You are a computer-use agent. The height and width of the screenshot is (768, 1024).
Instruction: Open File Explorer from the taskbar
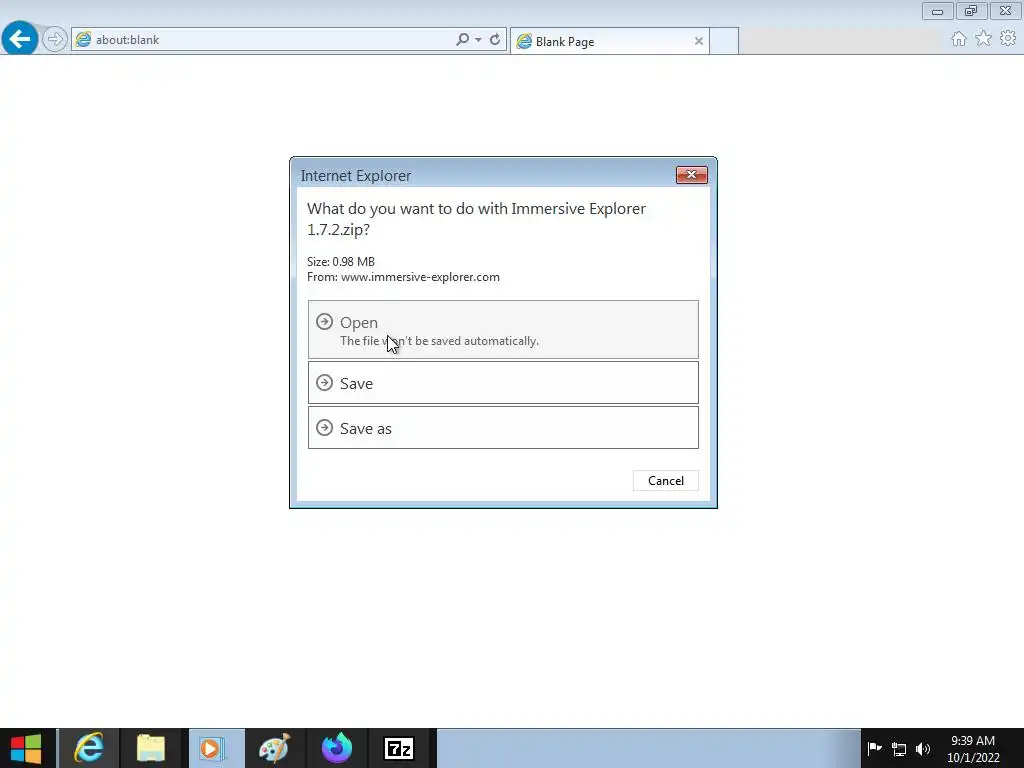[151, 748]
